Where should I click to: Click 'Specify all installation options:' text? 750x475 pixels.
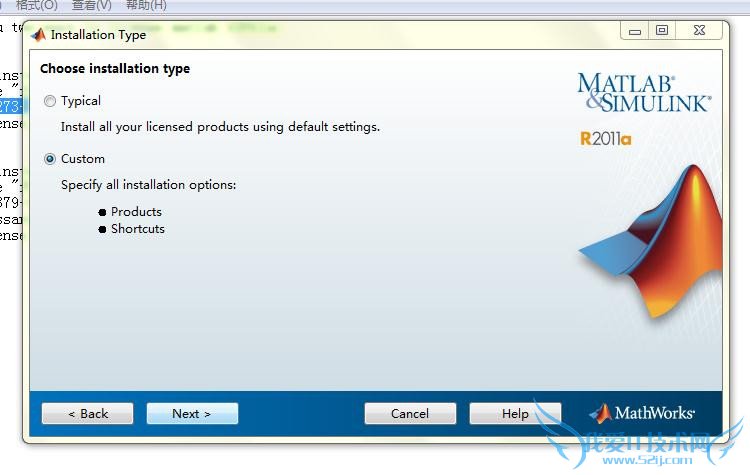pos(148,185)
